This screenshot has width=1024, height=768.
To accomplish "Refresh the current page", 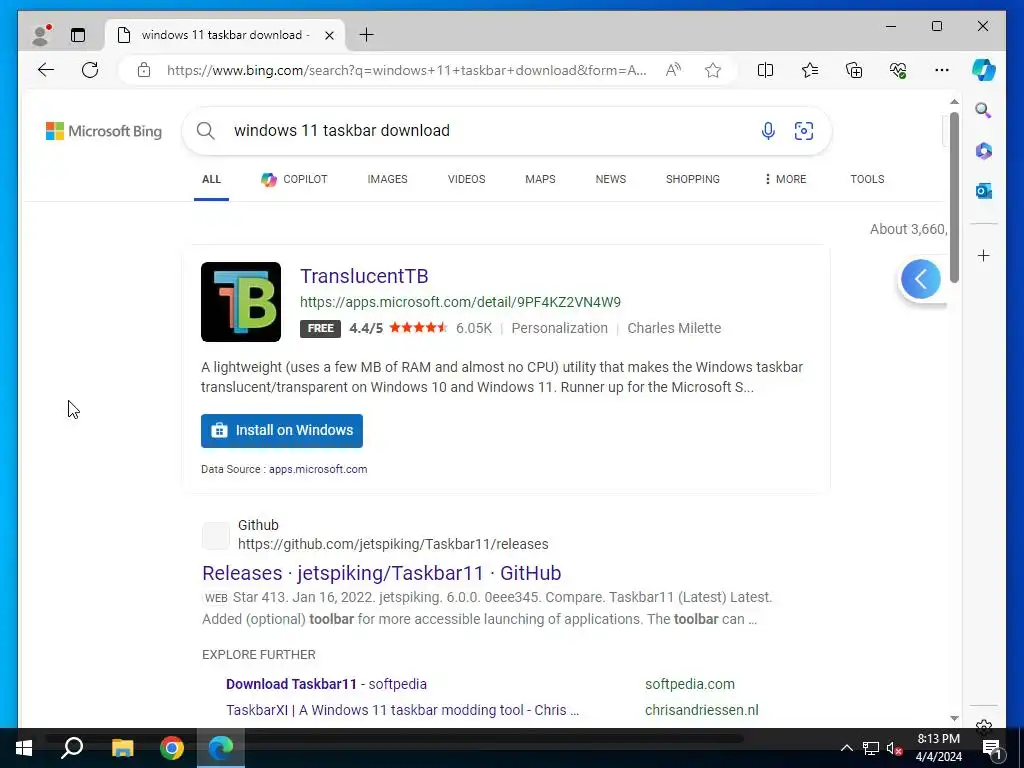I will pos(90,70).
